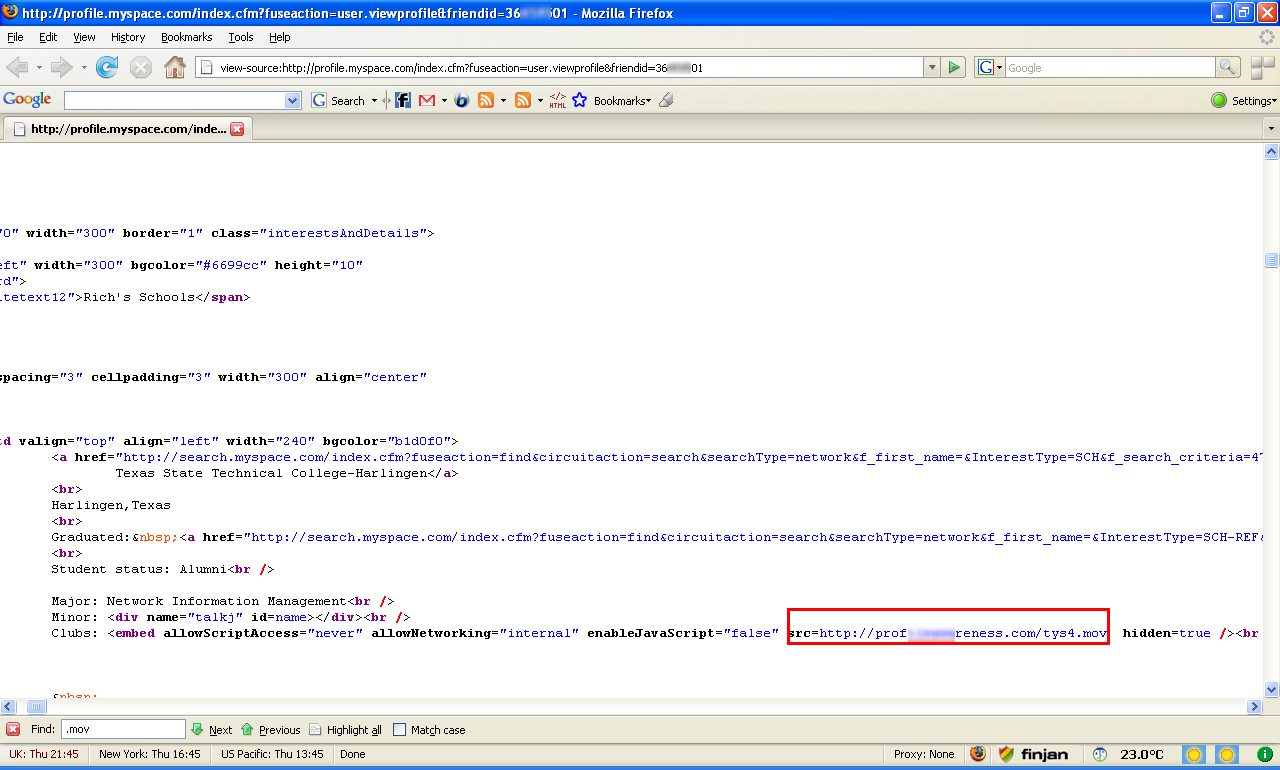Viewport: 1280px width, 770px height.
Task: Open the Home page icon
Action: click(x=175, y=67)
